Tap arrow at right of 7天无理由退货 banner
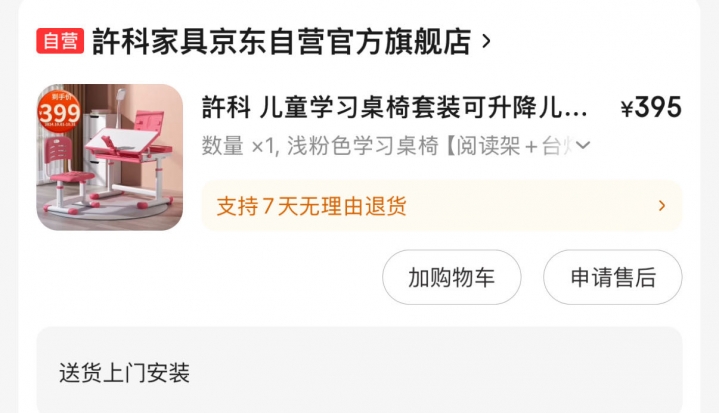This screenshot has width=719, height=413. [662, 205]
